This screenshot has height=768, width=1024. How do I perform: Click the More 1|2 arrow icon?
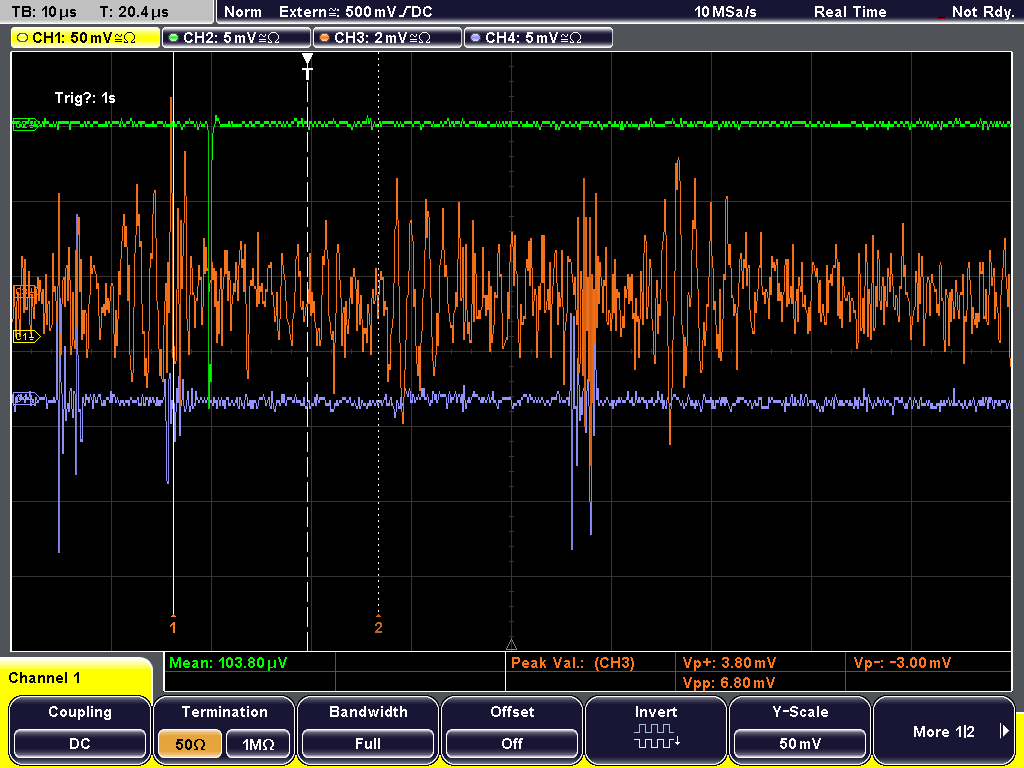pyautogui.click(x=1004, y=731)
